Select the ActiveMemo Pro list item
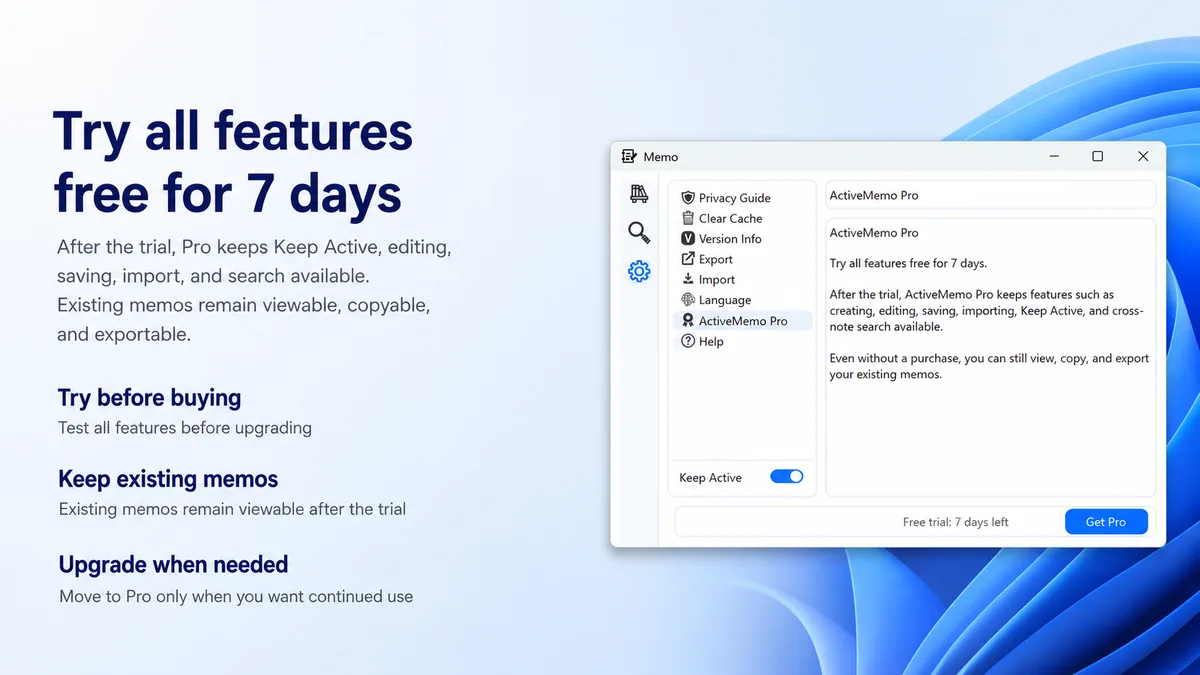Image resolution: width=1200 pixels, height=675 pixels. (x=742, y=321)
